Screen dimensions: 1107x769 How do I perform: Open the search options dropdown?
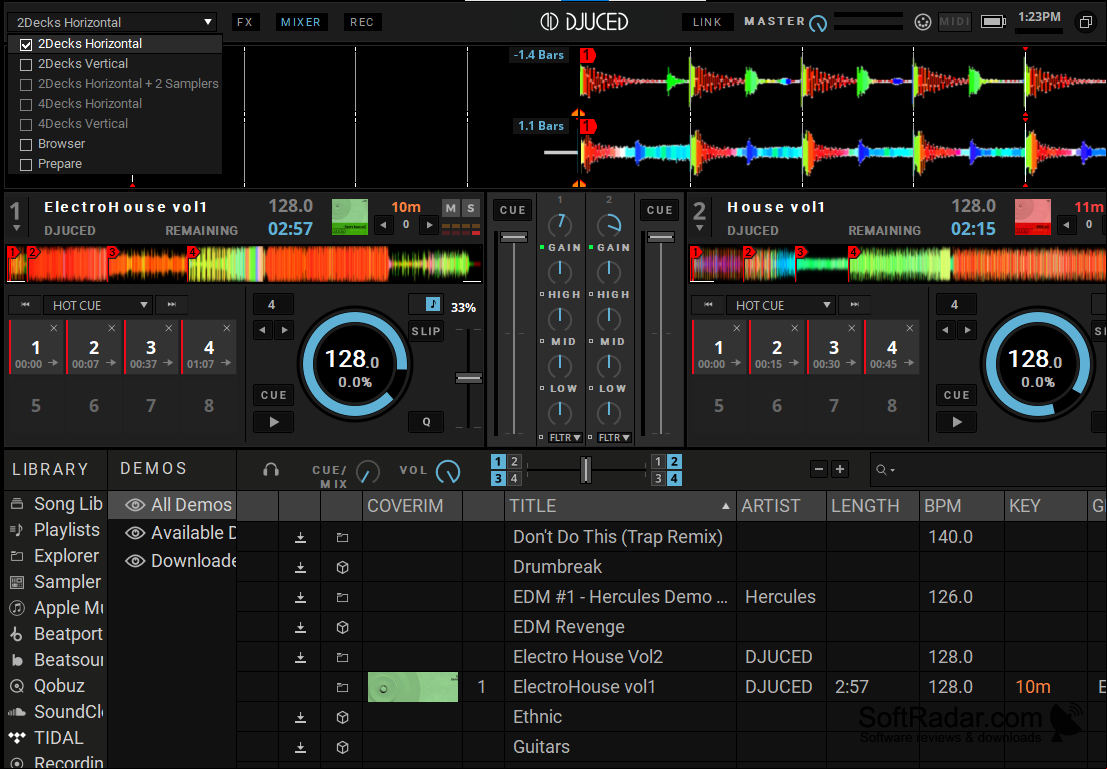point(885,470)
